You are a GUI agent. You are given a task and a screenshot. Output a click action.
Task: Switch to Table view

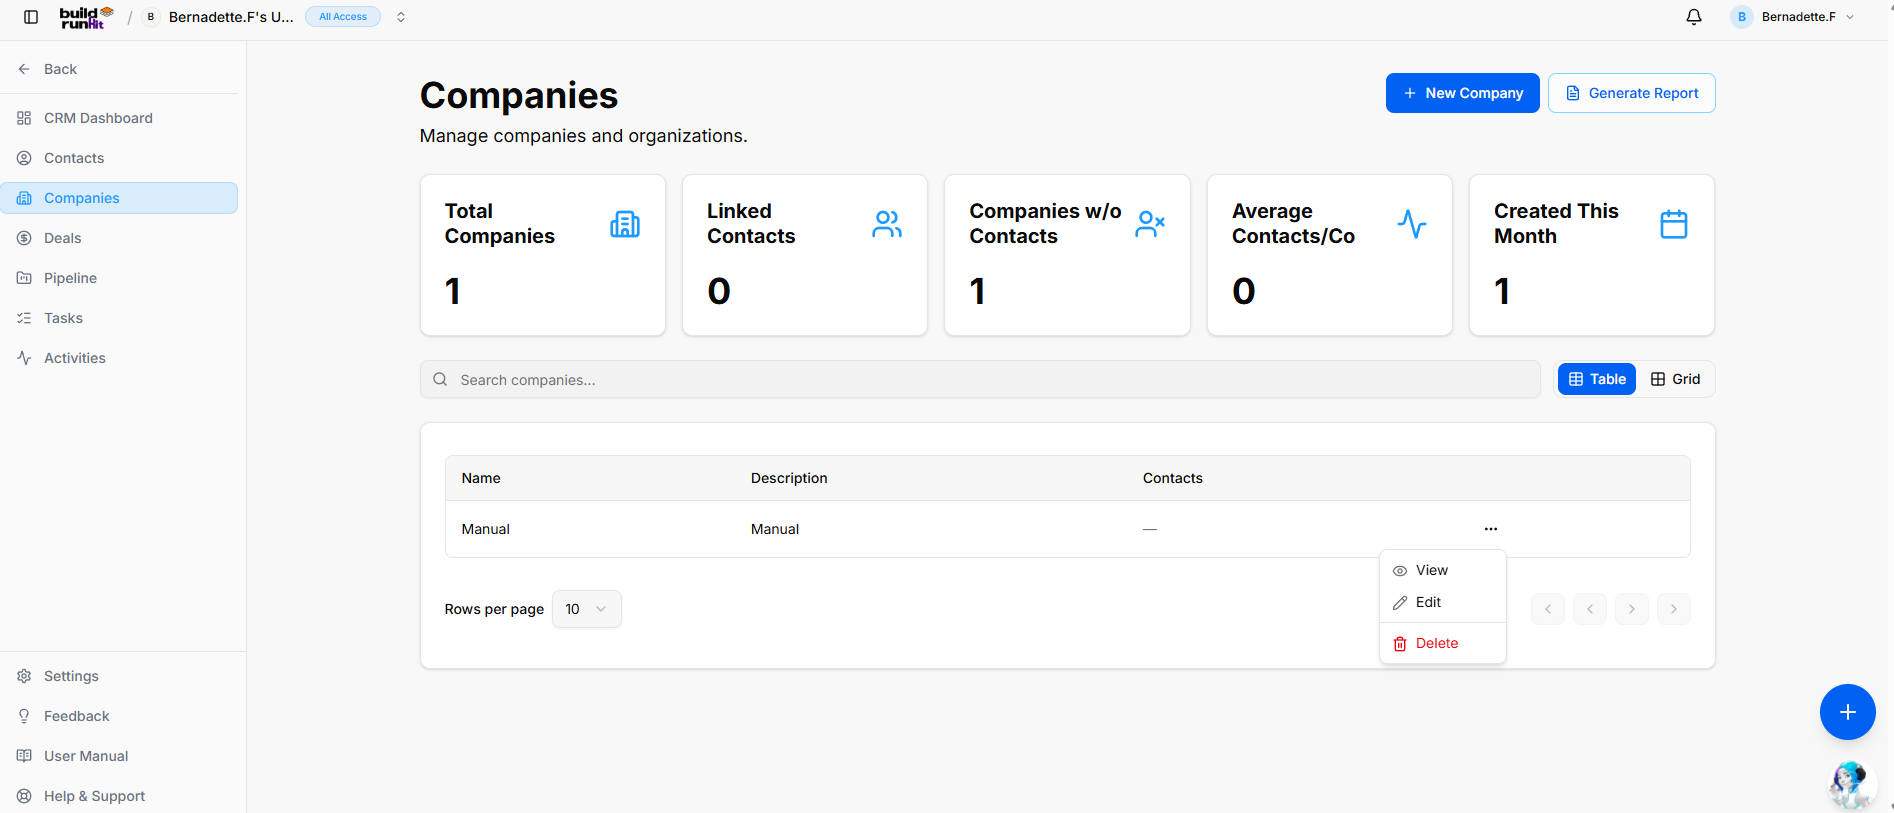click(x=1597, y=379)
